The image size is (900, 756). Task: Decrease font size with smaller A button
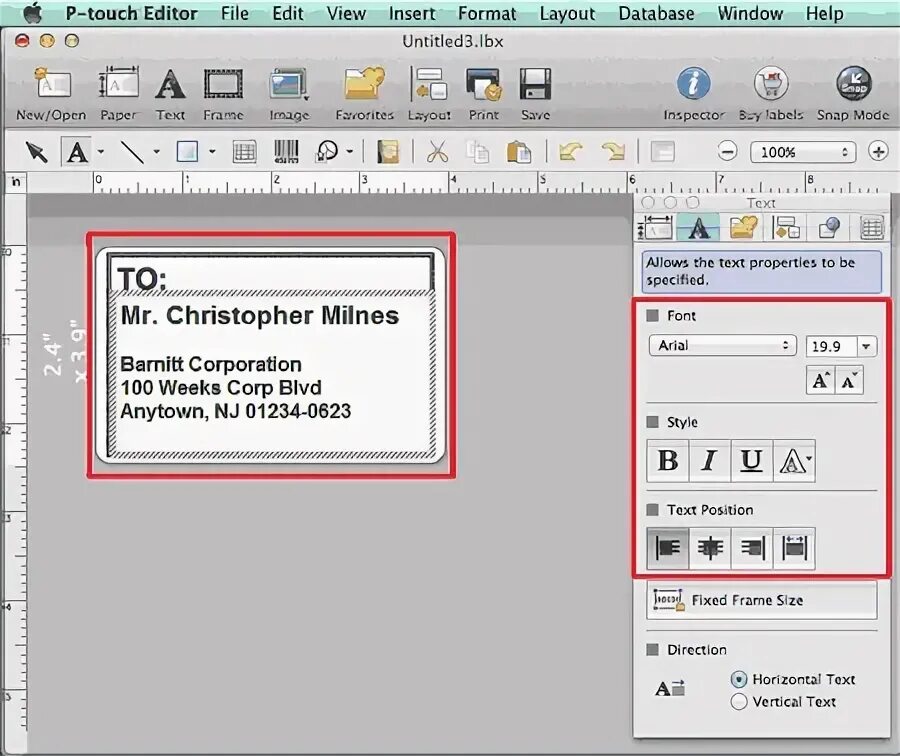coord(849,380)
